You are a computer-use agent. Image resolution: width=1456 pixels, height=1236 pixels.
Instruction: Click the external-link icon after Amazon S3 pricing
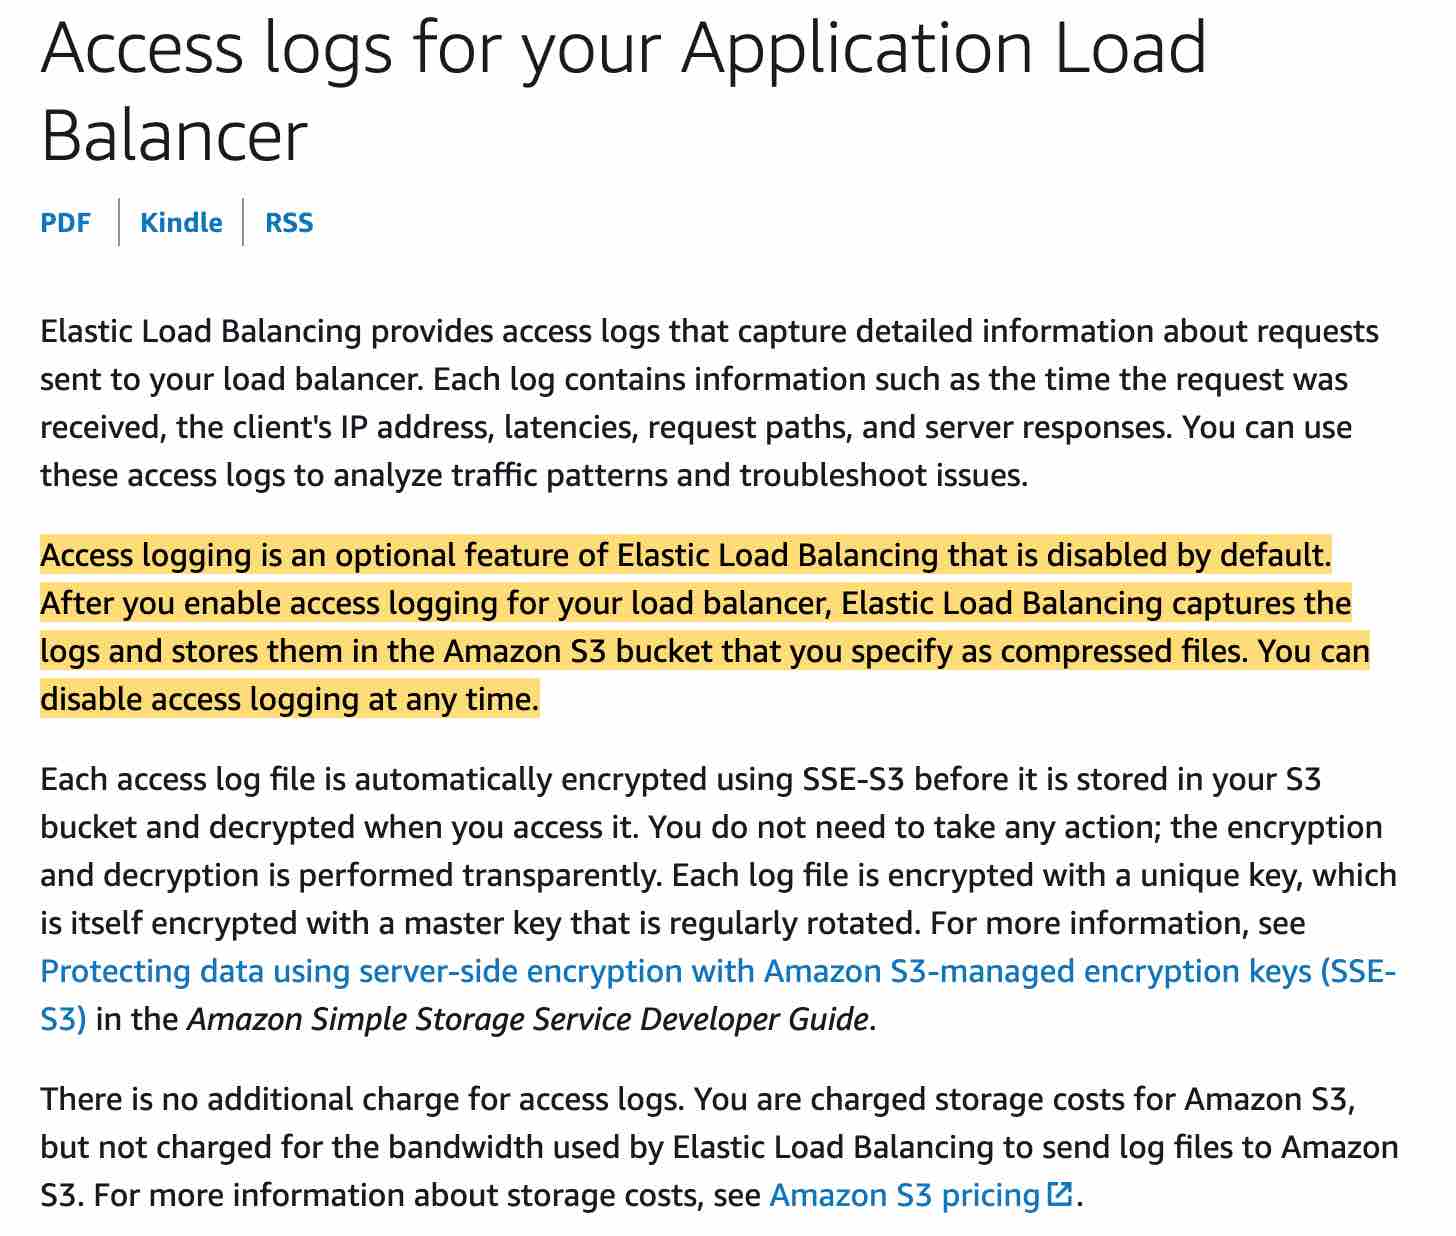click(x=1059, y=1194)
